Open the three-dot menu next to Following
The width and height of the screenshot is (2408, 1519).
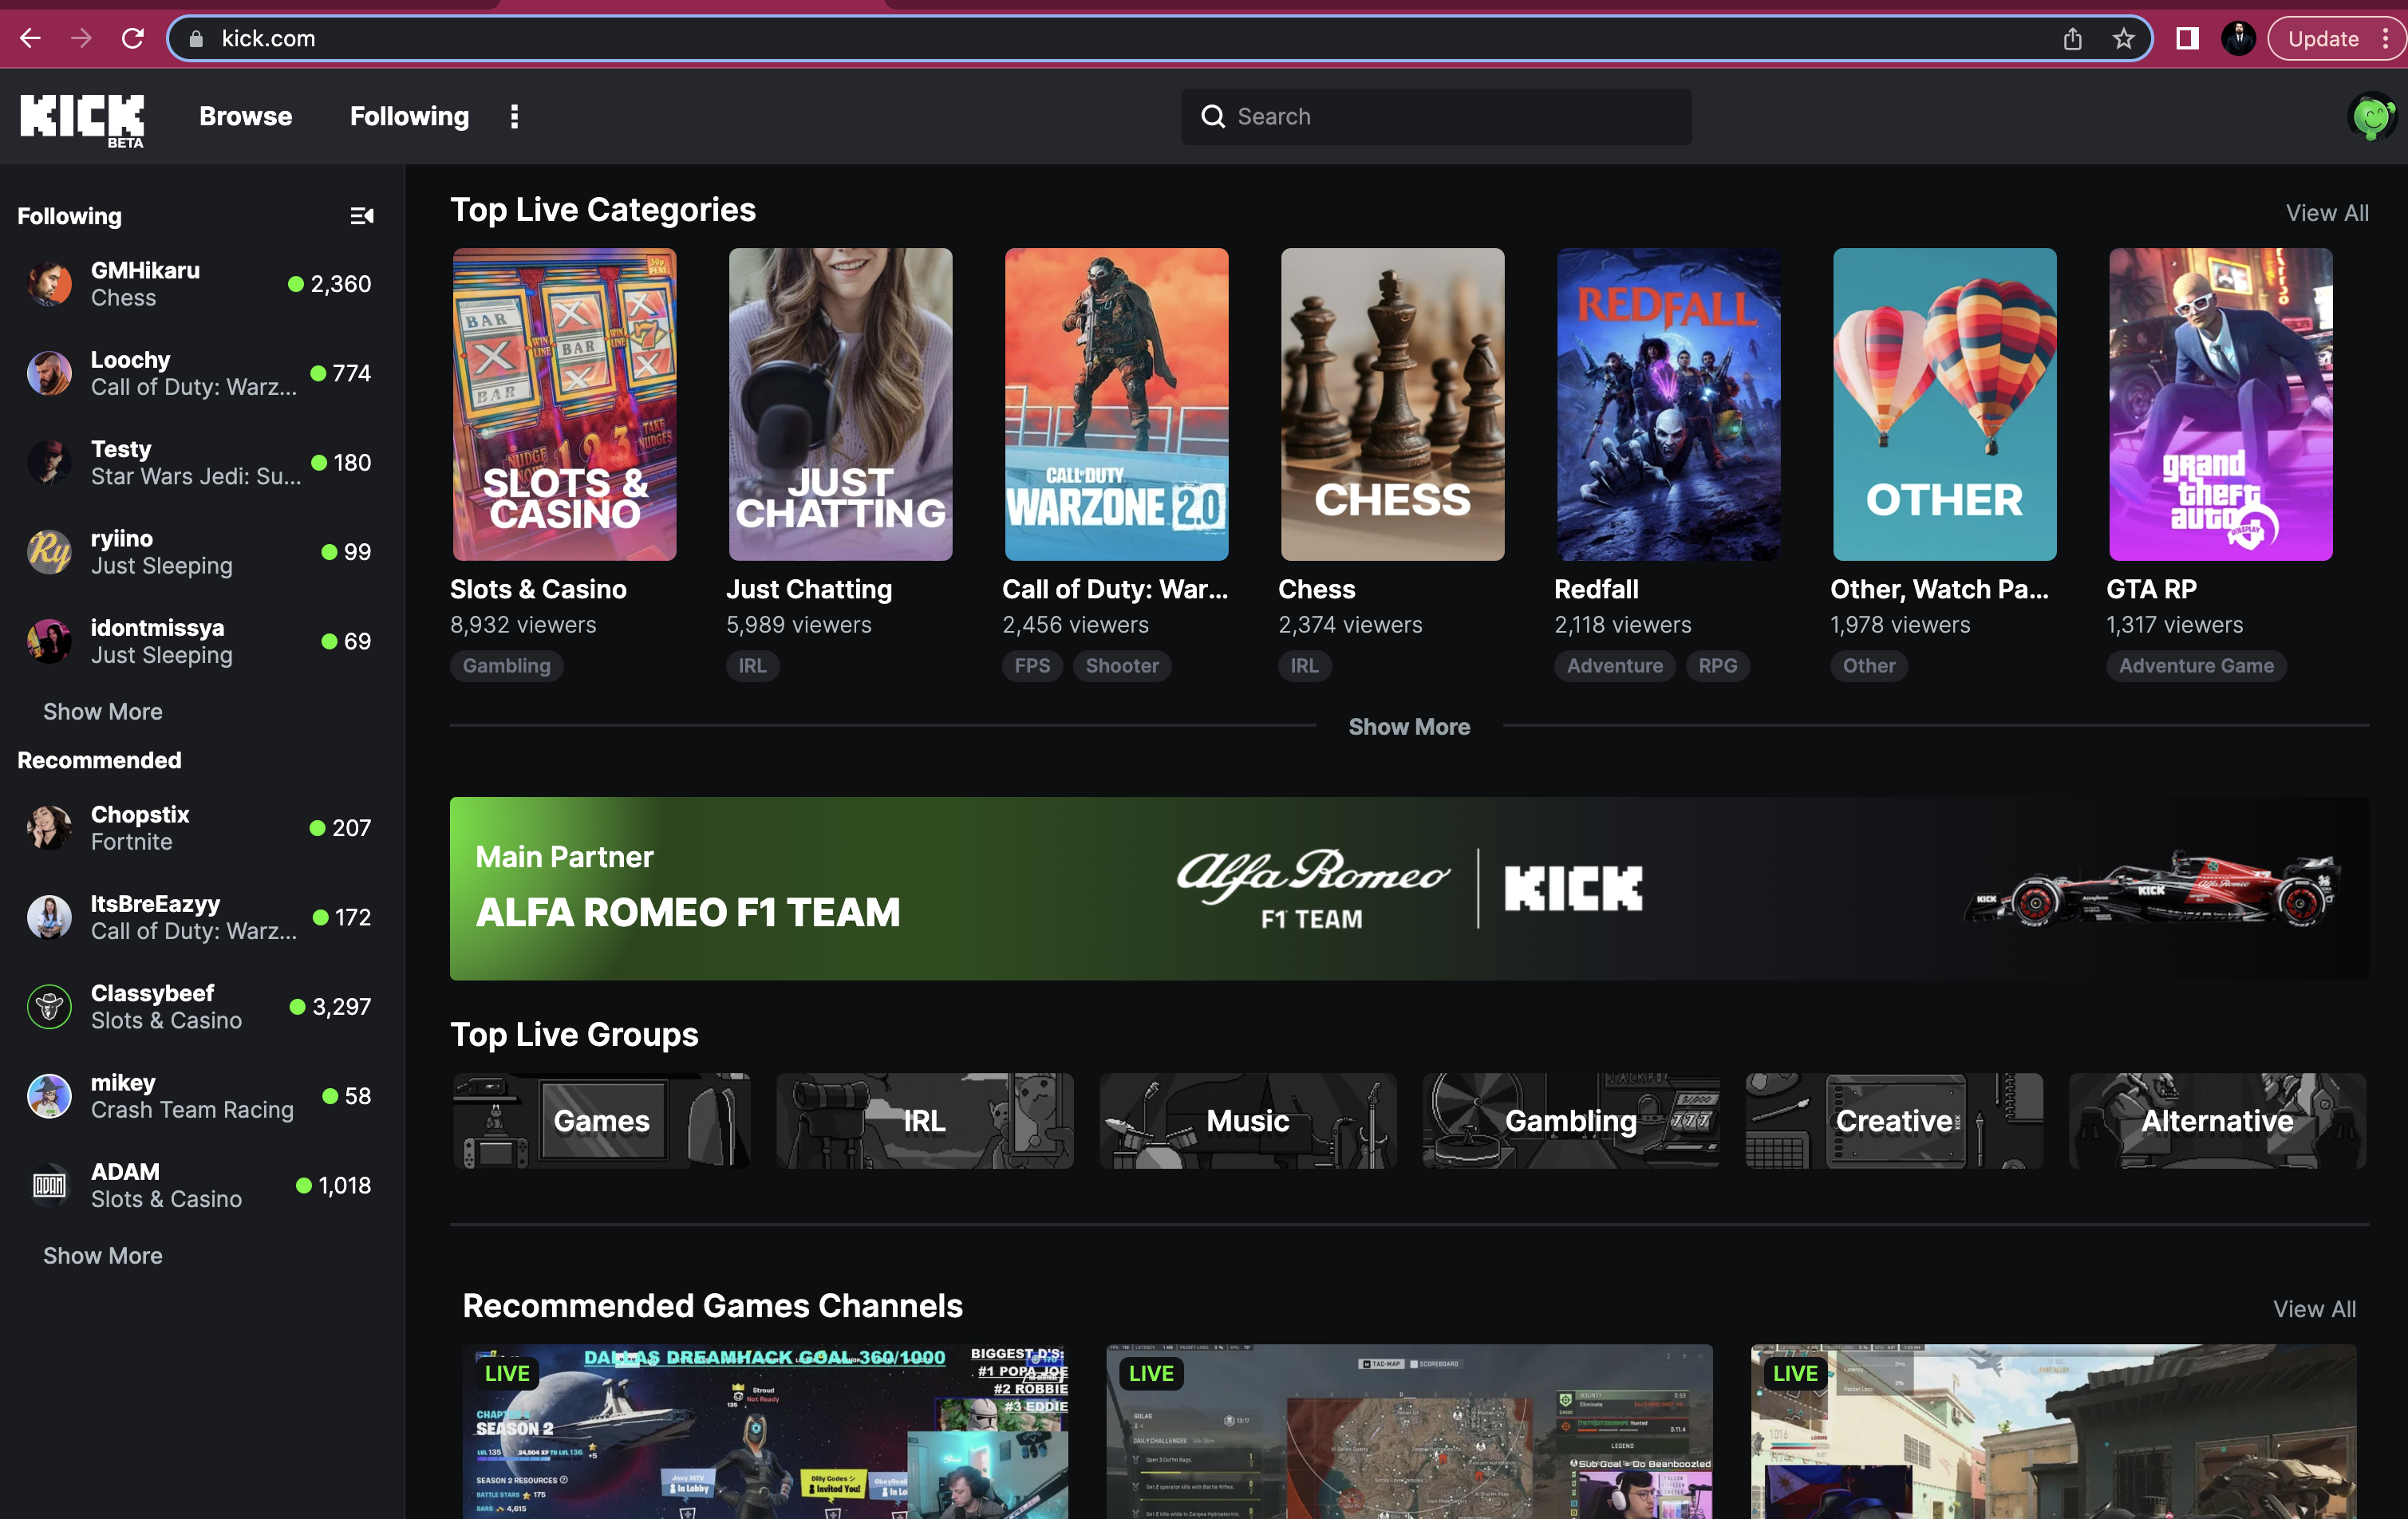point(515,116)
